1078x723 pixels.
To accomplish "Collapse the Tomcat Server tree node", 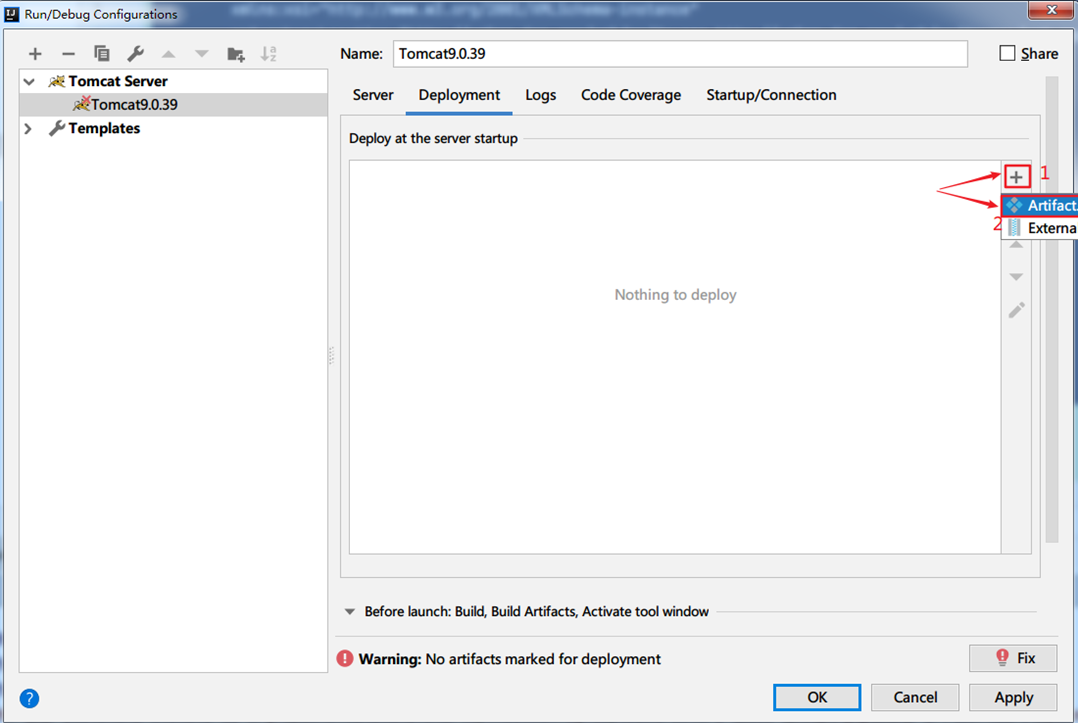I will click(x=29, y=81).
